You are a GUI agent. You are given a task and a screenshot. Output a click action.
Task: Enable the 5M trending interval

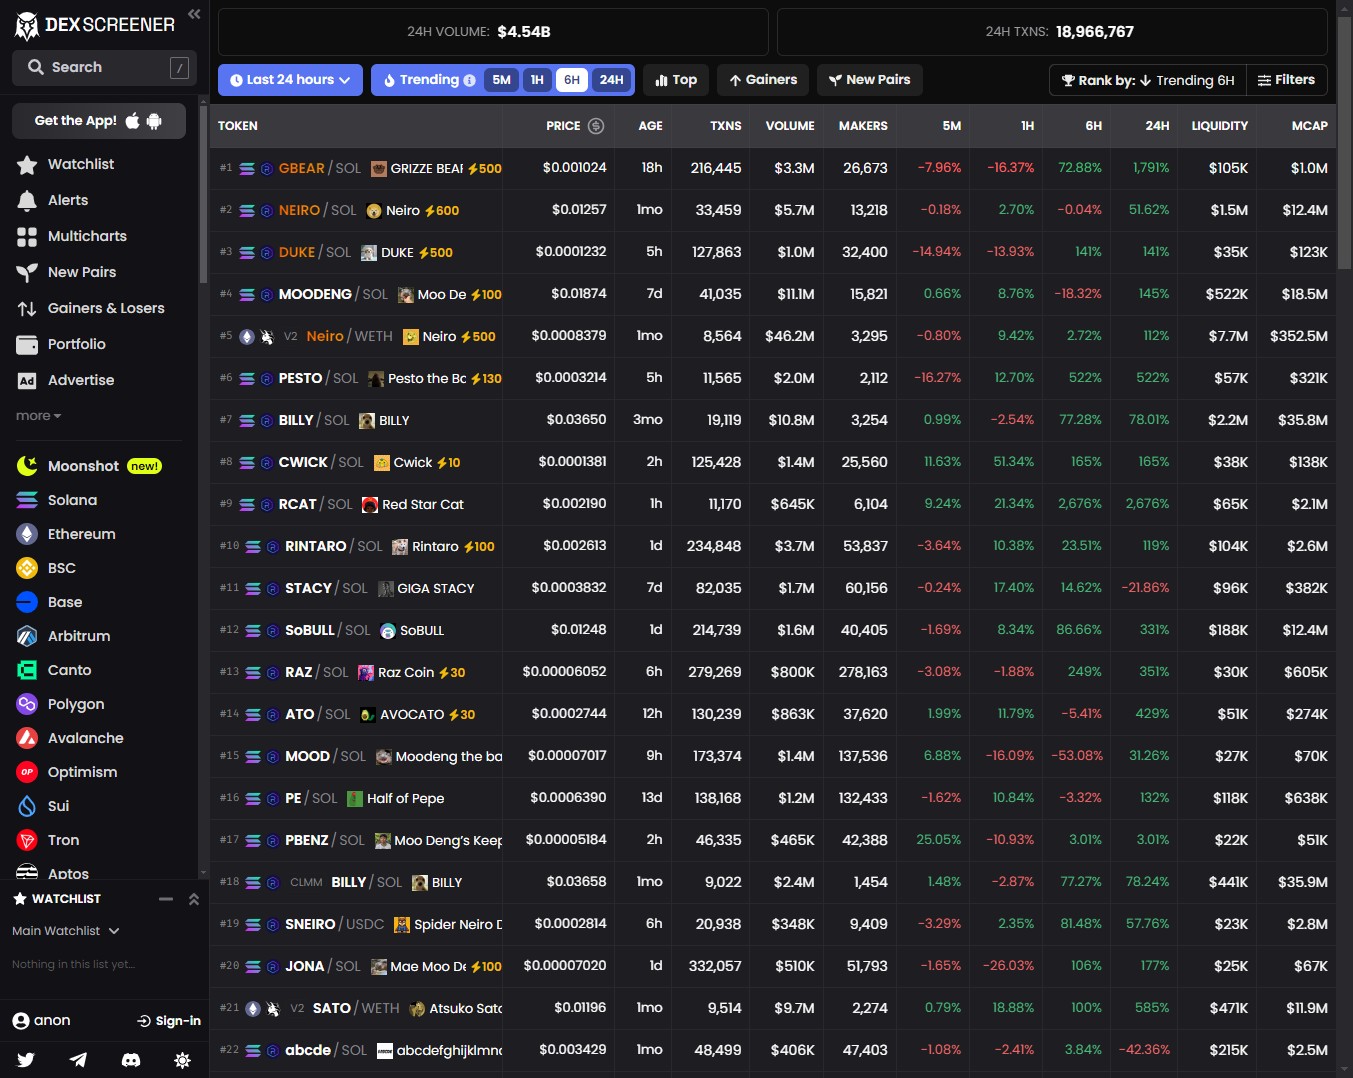tap(501, 79)
